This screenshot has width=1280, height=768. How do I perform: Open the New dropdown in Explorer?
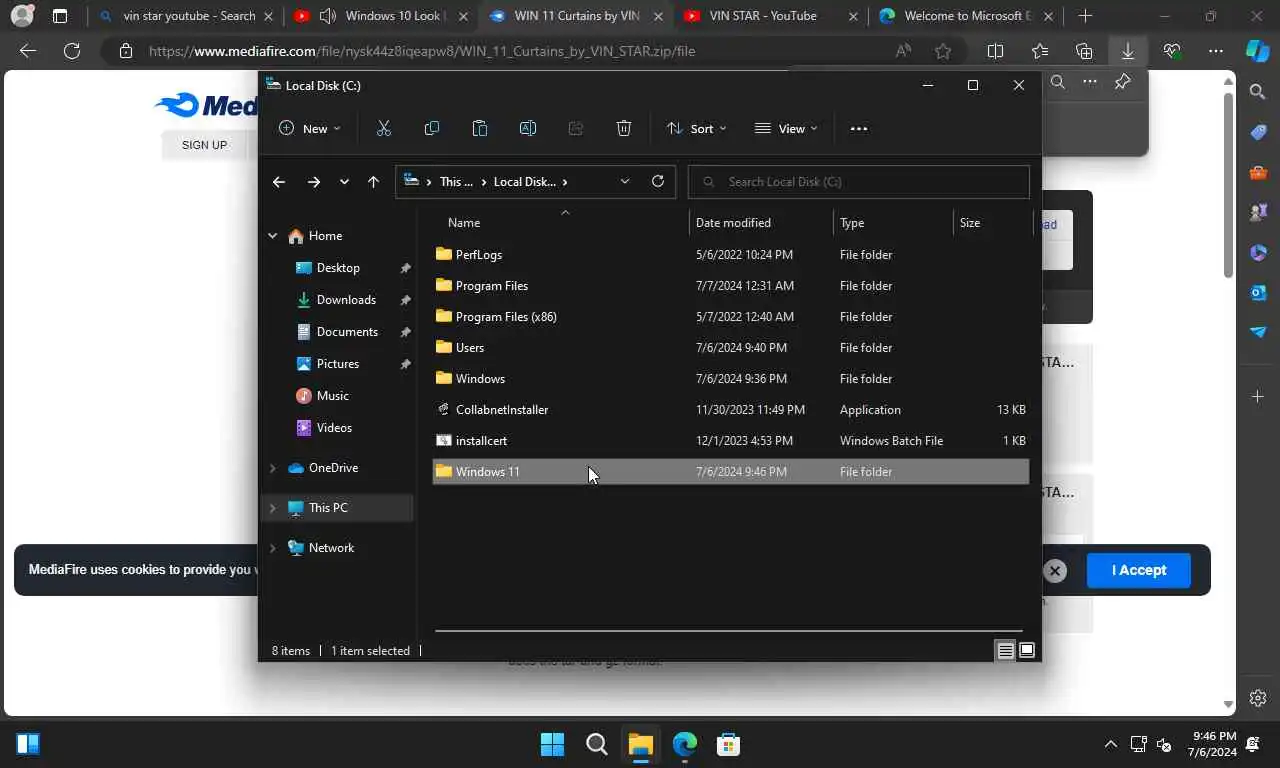tap(309, 128)
